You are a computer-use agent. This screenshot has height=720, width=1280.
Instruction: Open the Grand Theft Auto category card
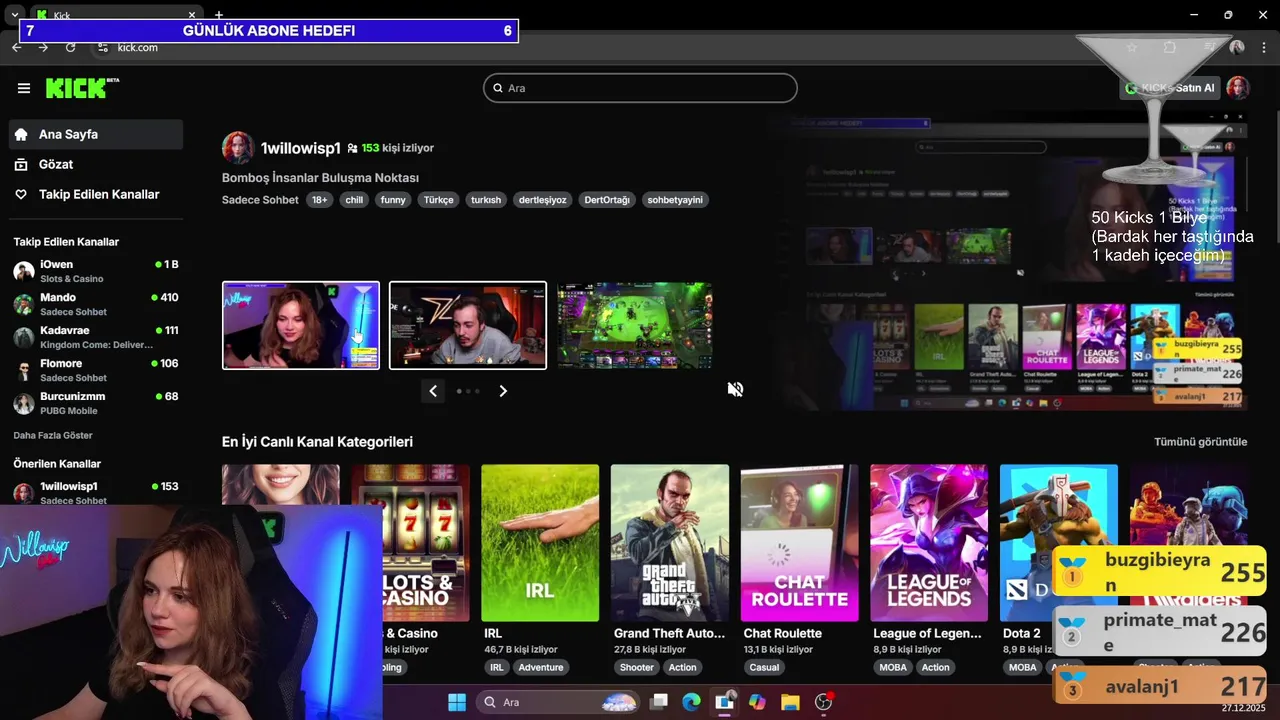tap(670, 543)
